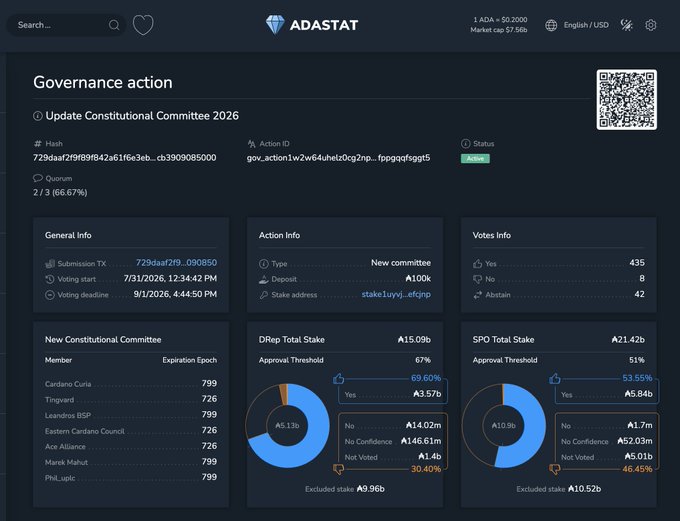The height and width of the screenshot is (521, 680).
Task: Click SPO thumbs-down orange icon
Action: point(555,469)
